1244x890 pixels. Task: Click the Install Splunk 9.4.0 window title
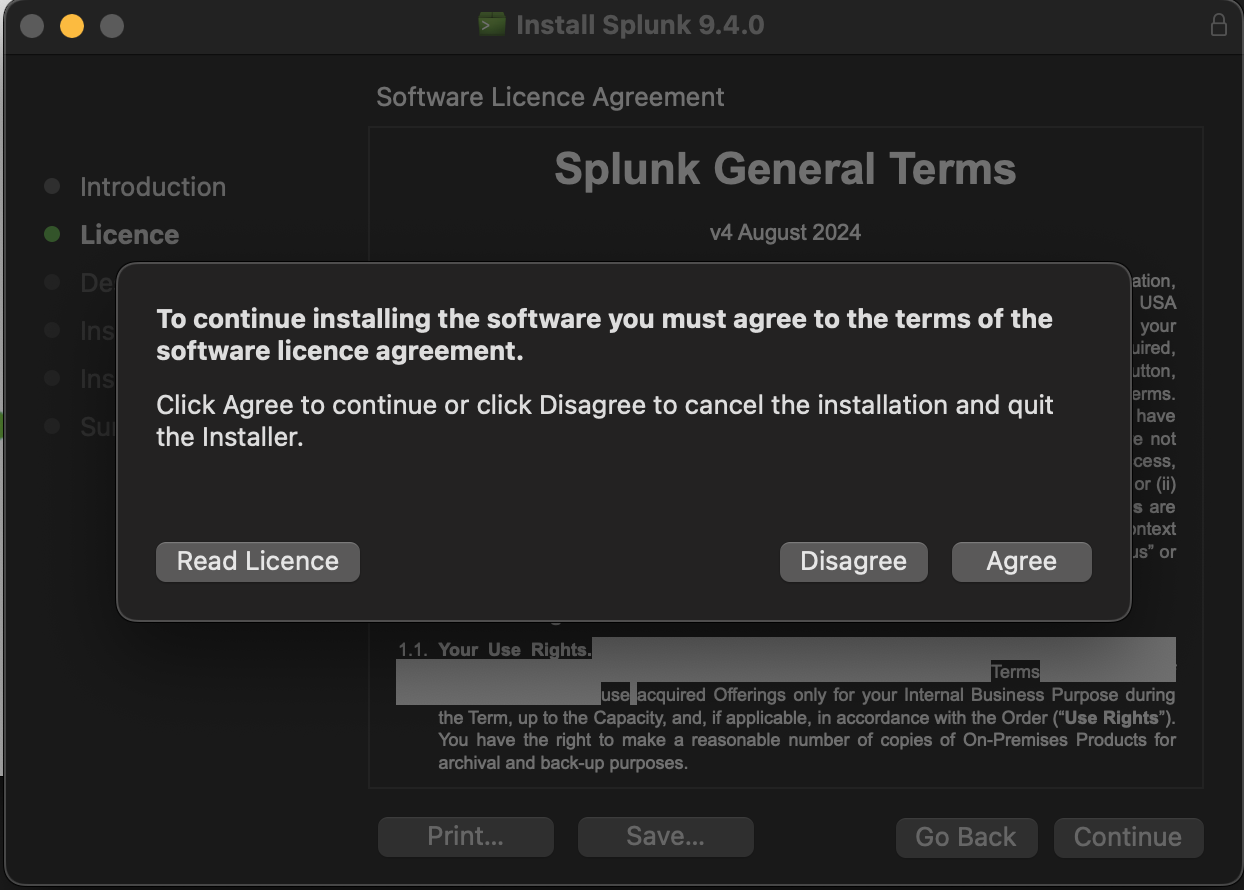click(640, 25)
